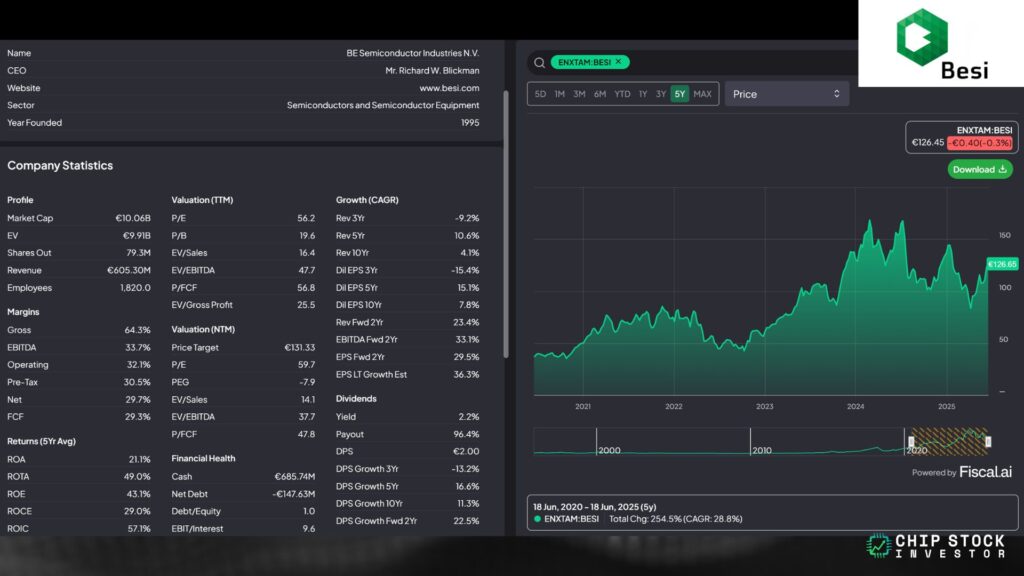Select the 5D time range

tap(540, 94)
